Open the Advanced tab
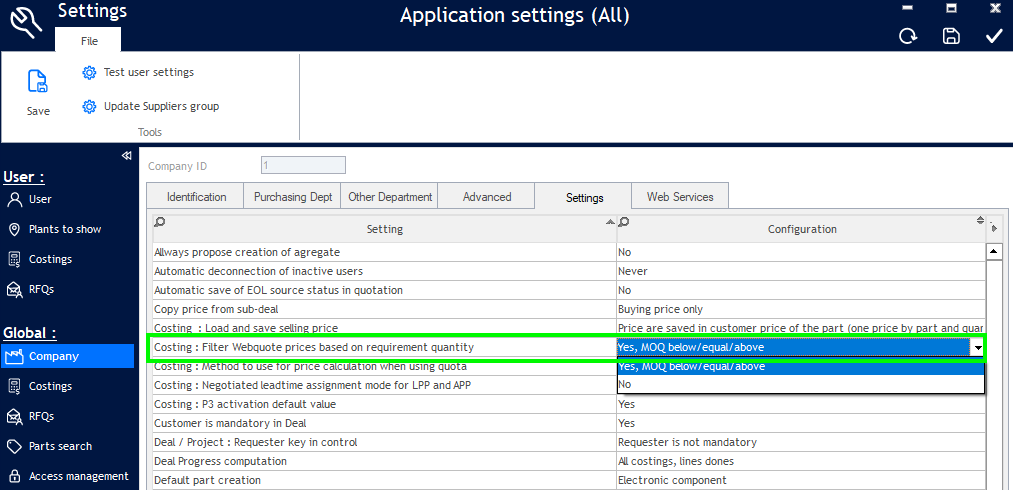 487,197
